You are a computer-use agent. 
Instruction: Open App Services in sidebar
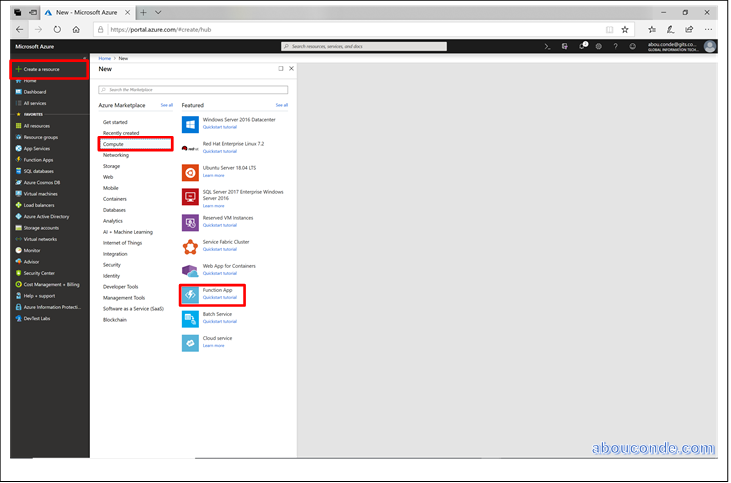[x=36, y=148]
